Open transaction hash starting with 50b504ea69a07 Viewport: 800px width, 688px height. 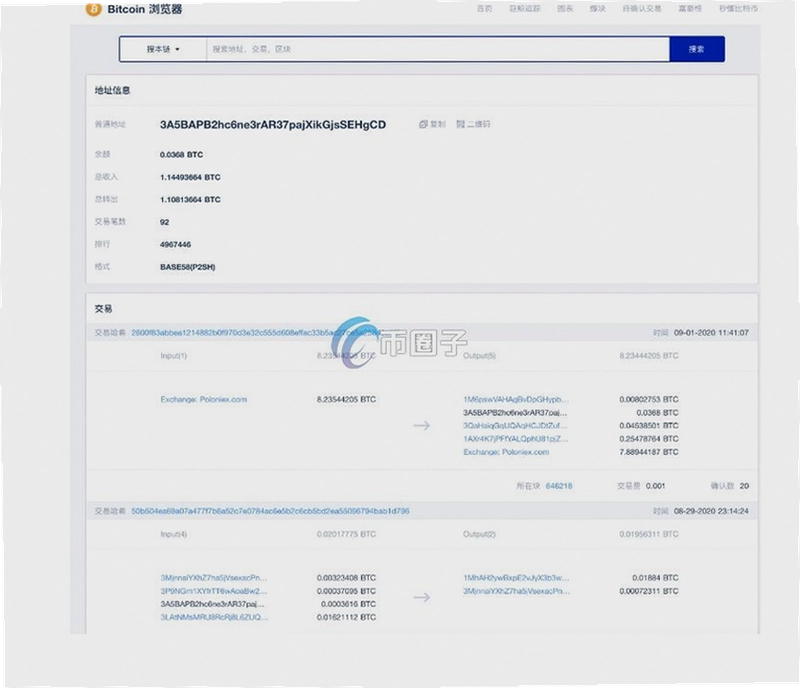pos(270,511)
